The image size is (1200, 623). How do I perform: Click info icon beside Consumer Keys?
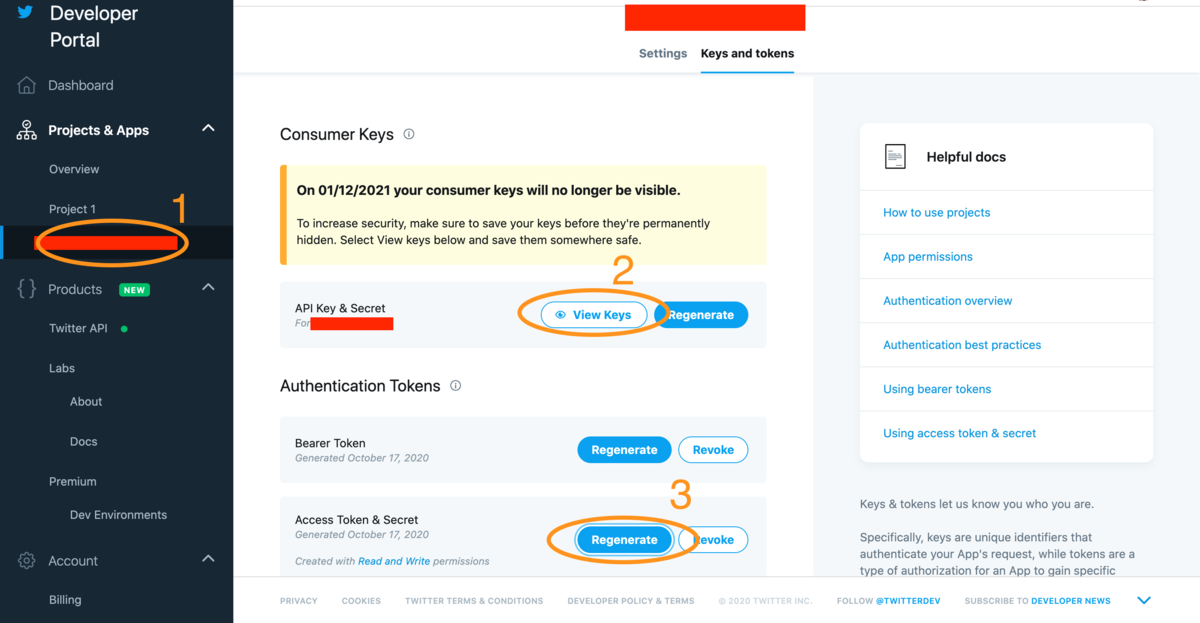click(409, 134)
